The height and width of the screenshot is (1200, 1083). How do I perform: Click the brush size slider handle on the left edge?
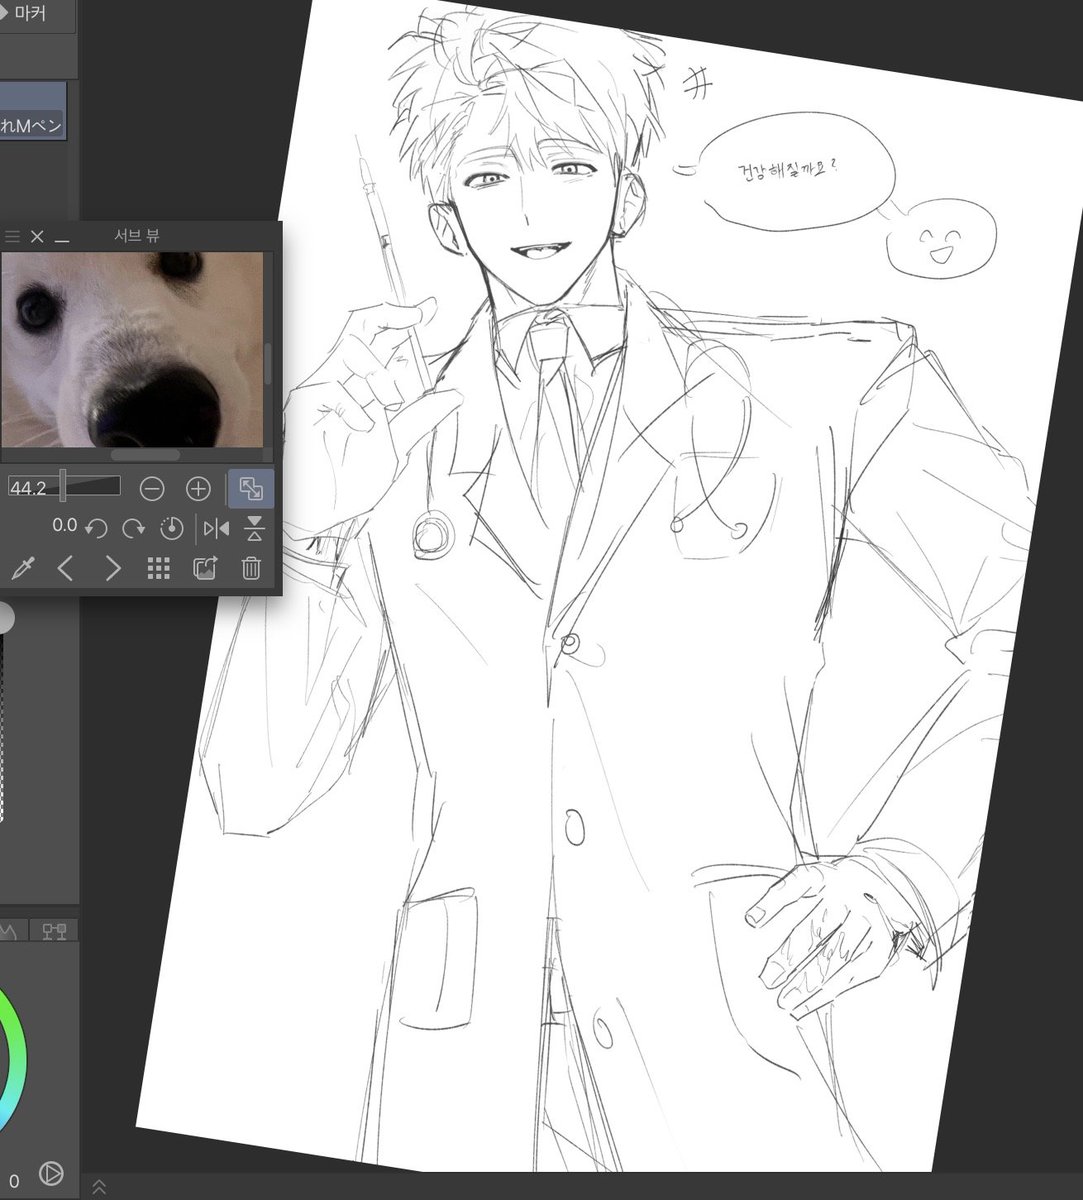click(6, 619)
